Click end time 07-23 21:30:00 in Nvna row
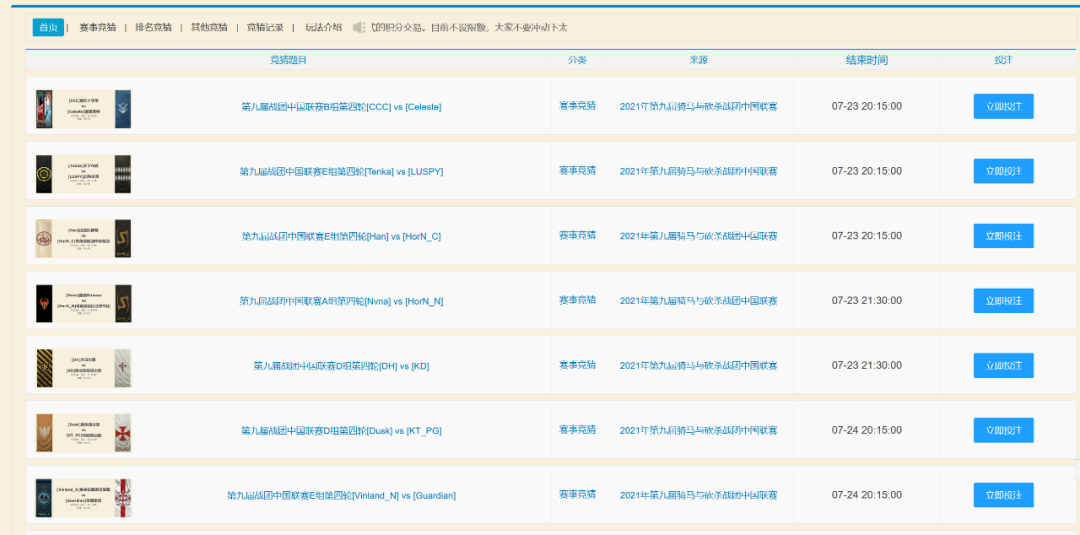 point(866,301)
